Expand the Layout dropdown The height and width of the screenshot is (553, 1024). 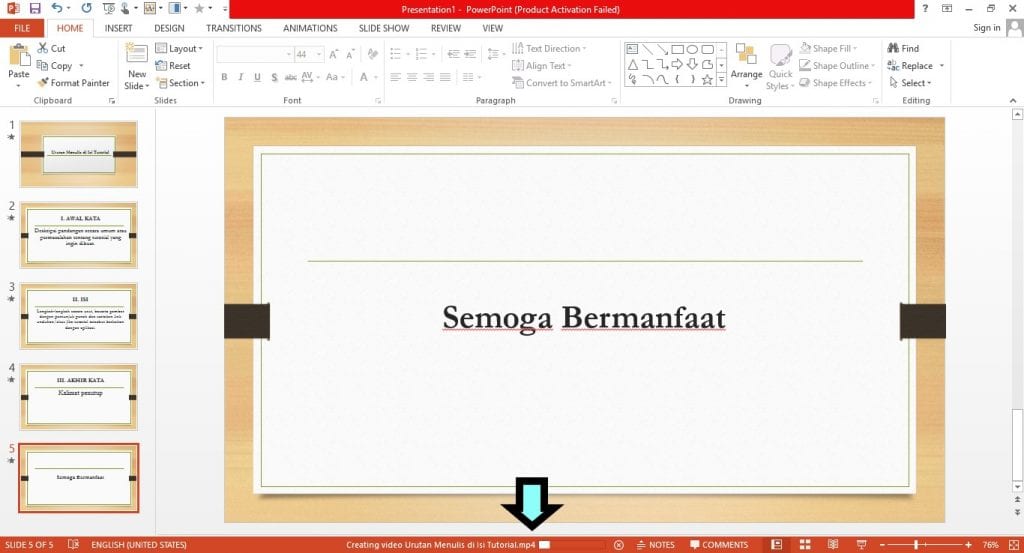[x=180, y=48]
